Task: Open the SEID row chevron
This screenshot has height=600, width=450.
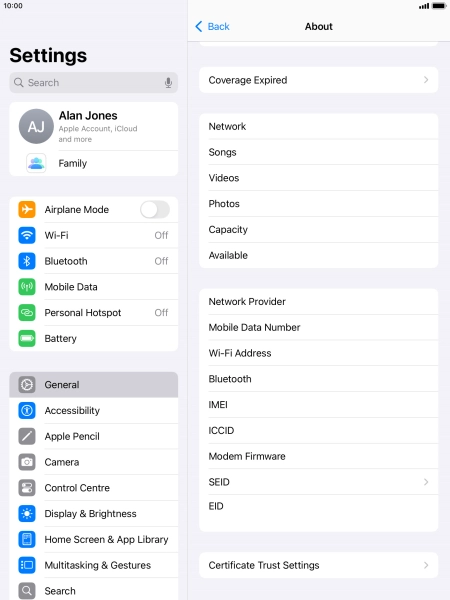Action: pos(426,482)
